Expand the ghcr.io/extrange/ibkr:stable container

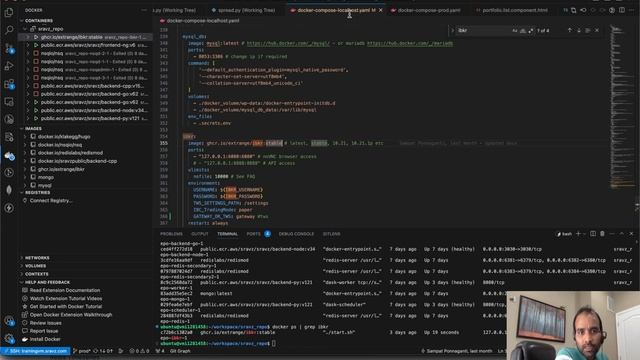coord(28,37)
